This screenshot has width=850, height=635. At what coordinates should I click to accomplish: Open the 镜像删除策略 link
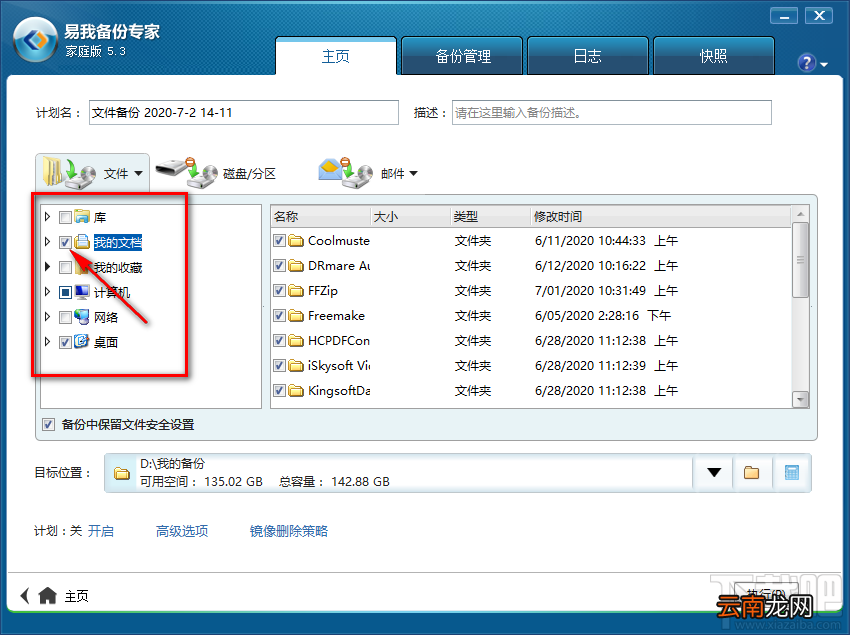click(289, 531)
